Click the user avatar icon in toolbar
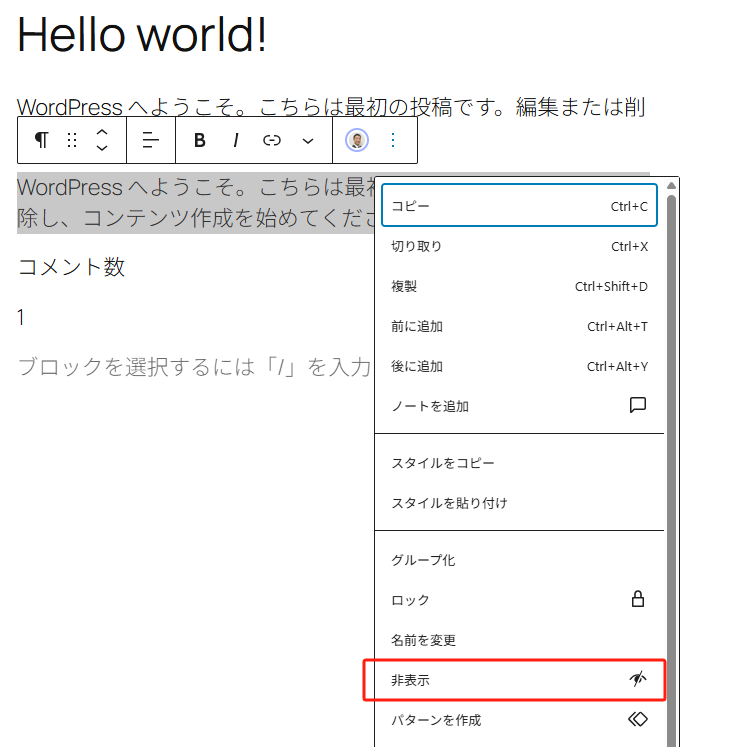This screenshot has width=738, height=747. click(x=357, y=140)
